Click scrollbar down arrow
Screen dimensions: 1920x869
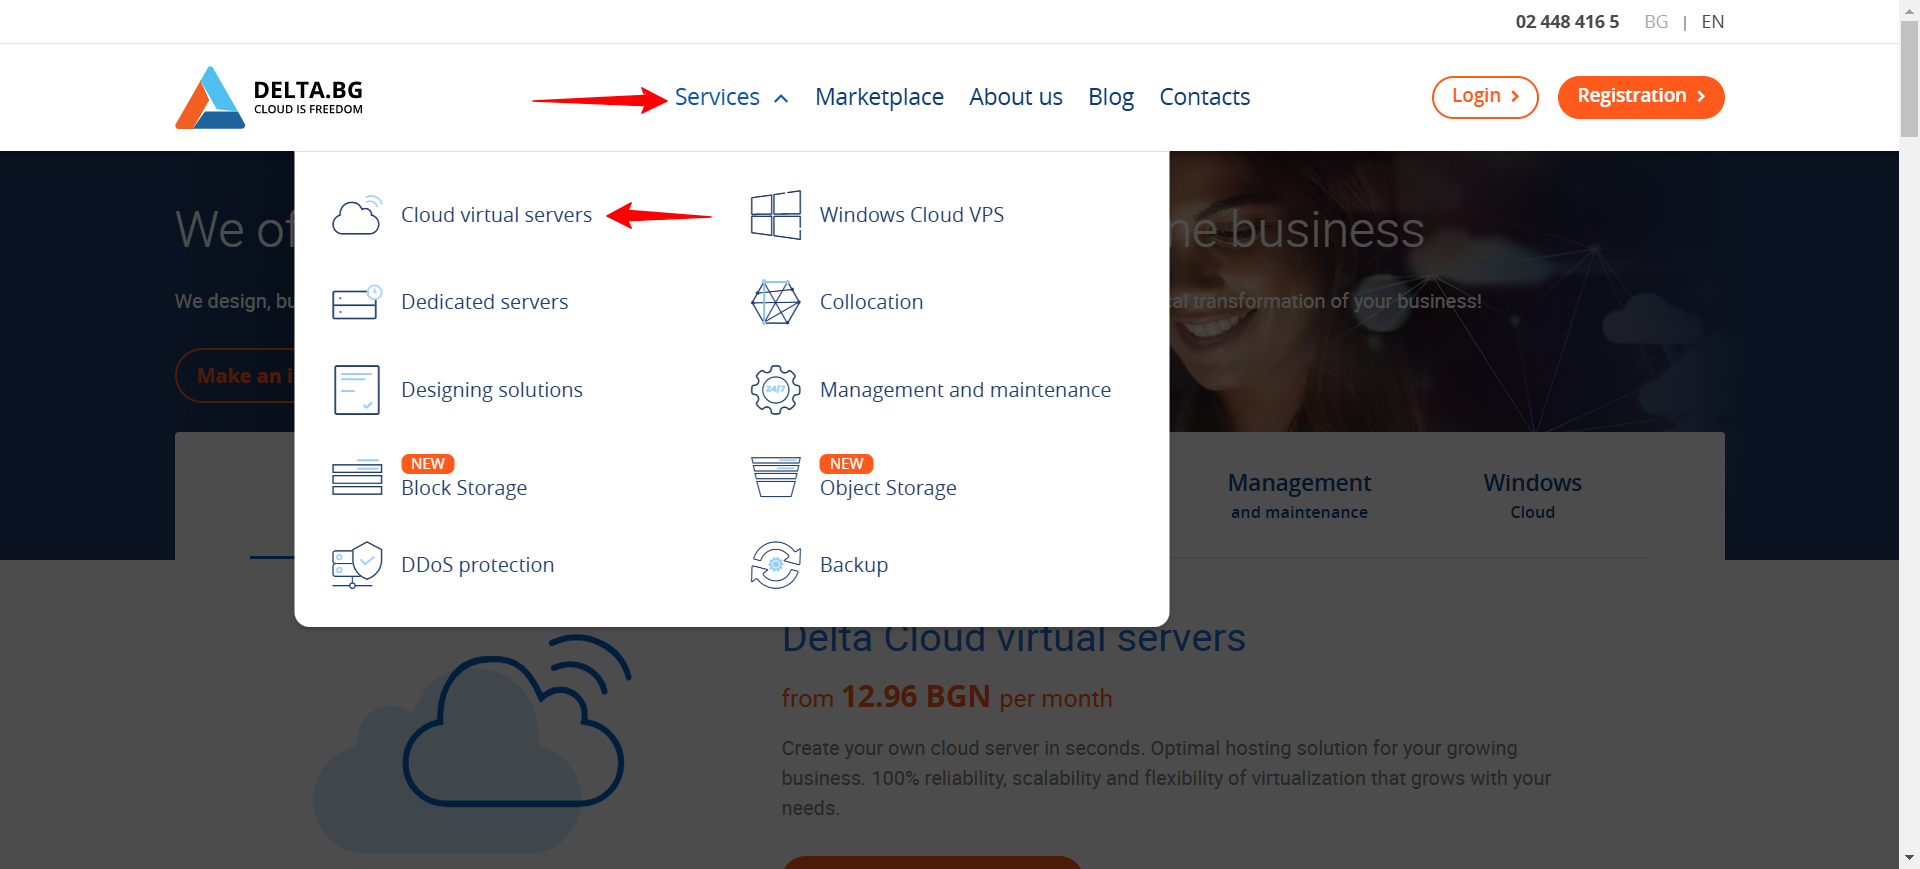[x=1909, y=859]
